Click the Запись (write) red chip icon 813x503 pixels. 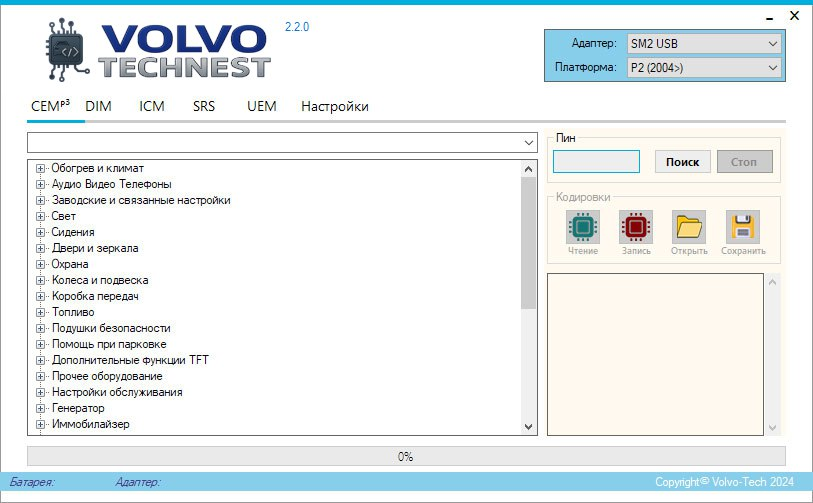pyautogui.click(x=636, y=227)
